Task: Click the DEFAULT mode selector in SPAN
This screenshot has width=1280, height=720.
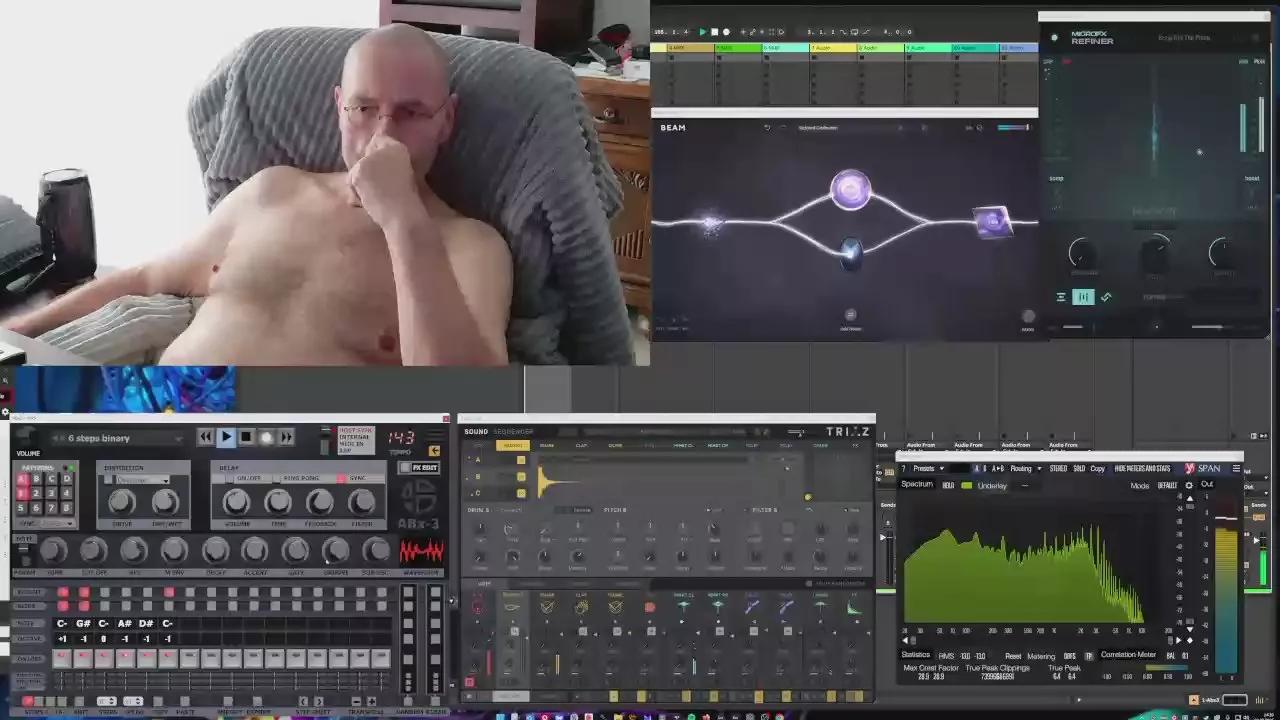Action: (x=1167, y=485)
